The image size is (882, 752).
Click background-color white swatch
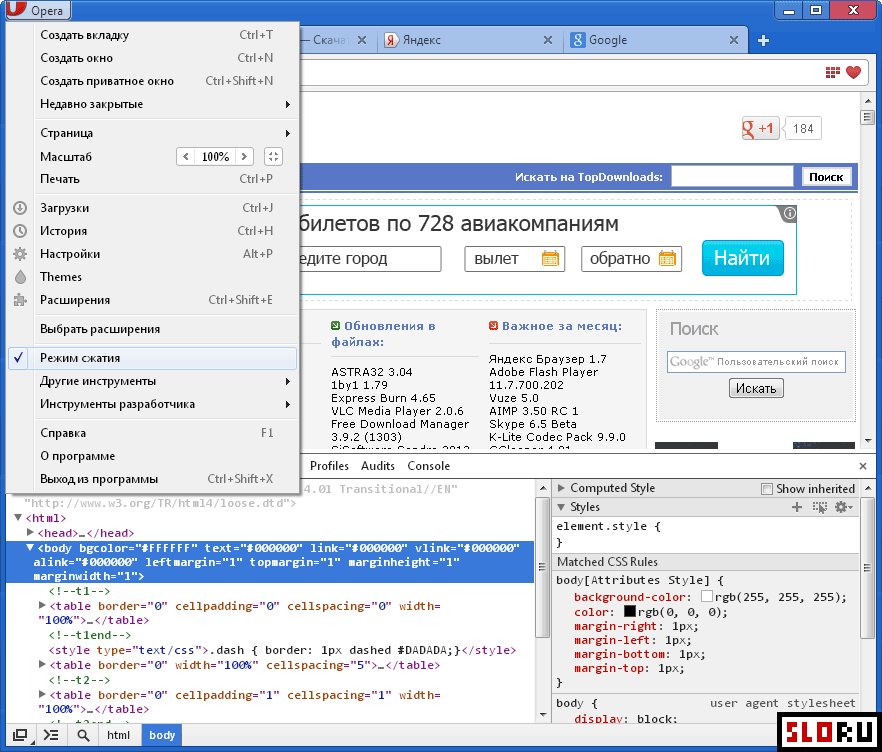pos(707,596)
